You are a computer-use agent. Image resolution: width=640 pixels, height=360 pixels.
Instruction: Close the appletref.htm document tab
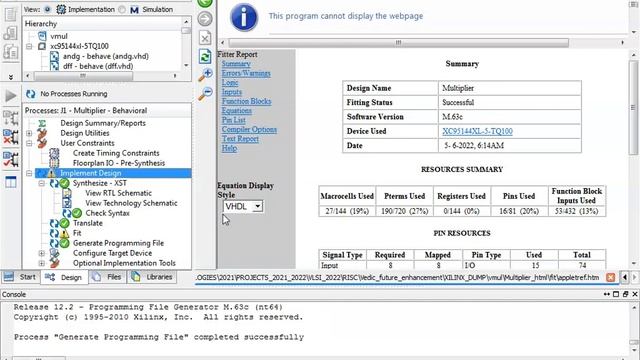pos(611,278)
